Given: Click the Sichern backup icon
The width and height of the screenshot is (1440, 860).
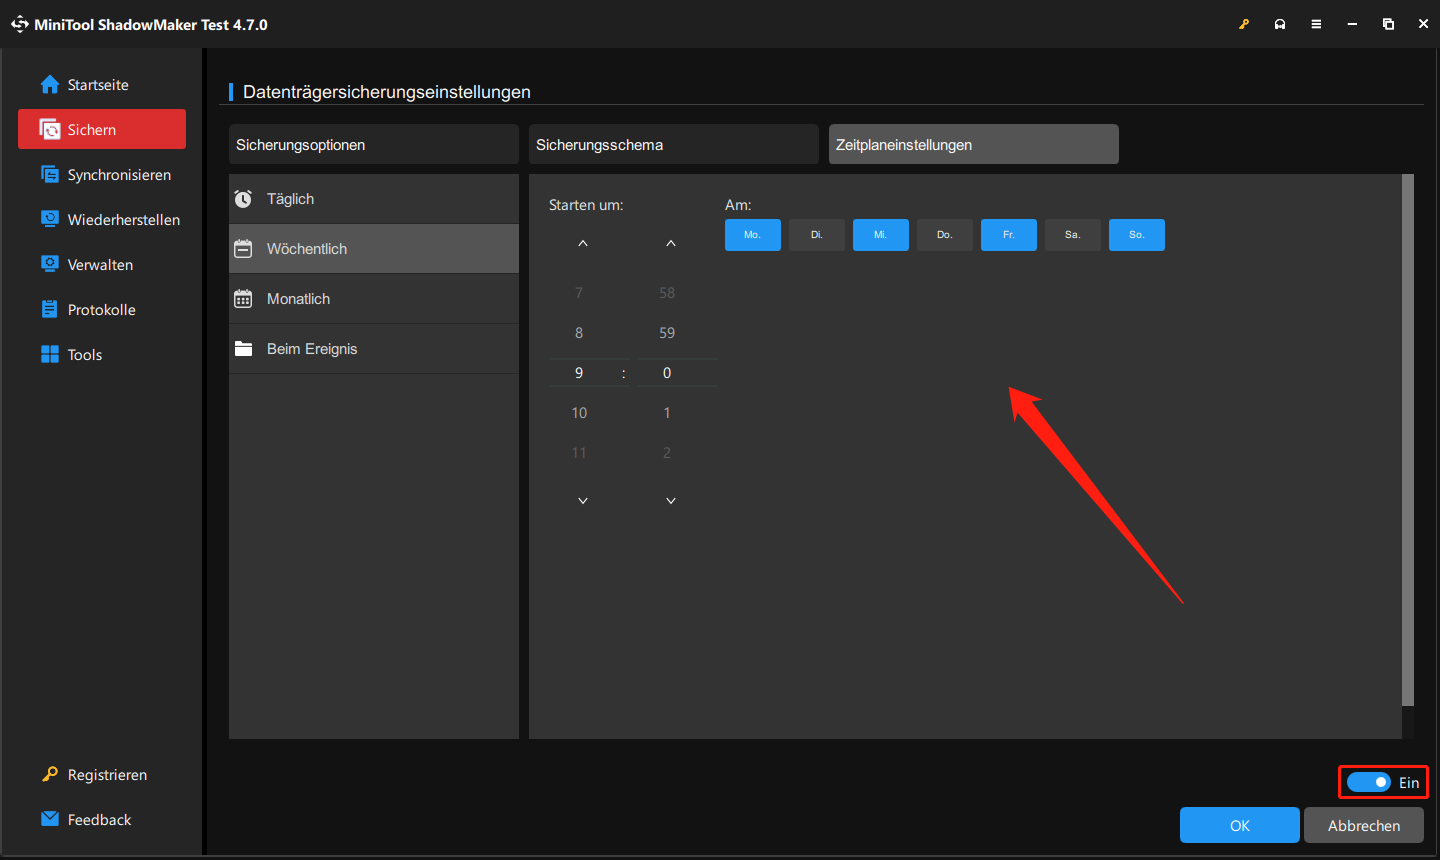Looking at the screenshot, I should pos(50,130).
